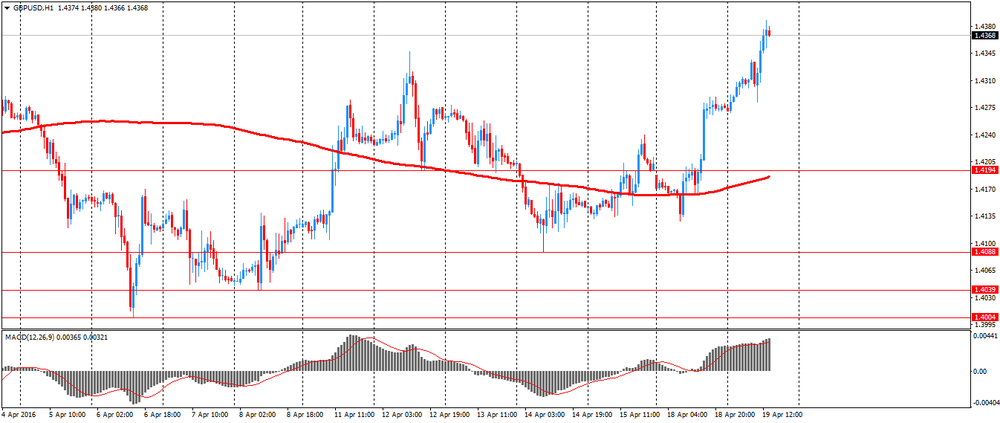Viewport: 1000px width, 423px height.
Task: Click the 1.4135 price axis value
Action: pyautogui.click(x=983, y=216)
